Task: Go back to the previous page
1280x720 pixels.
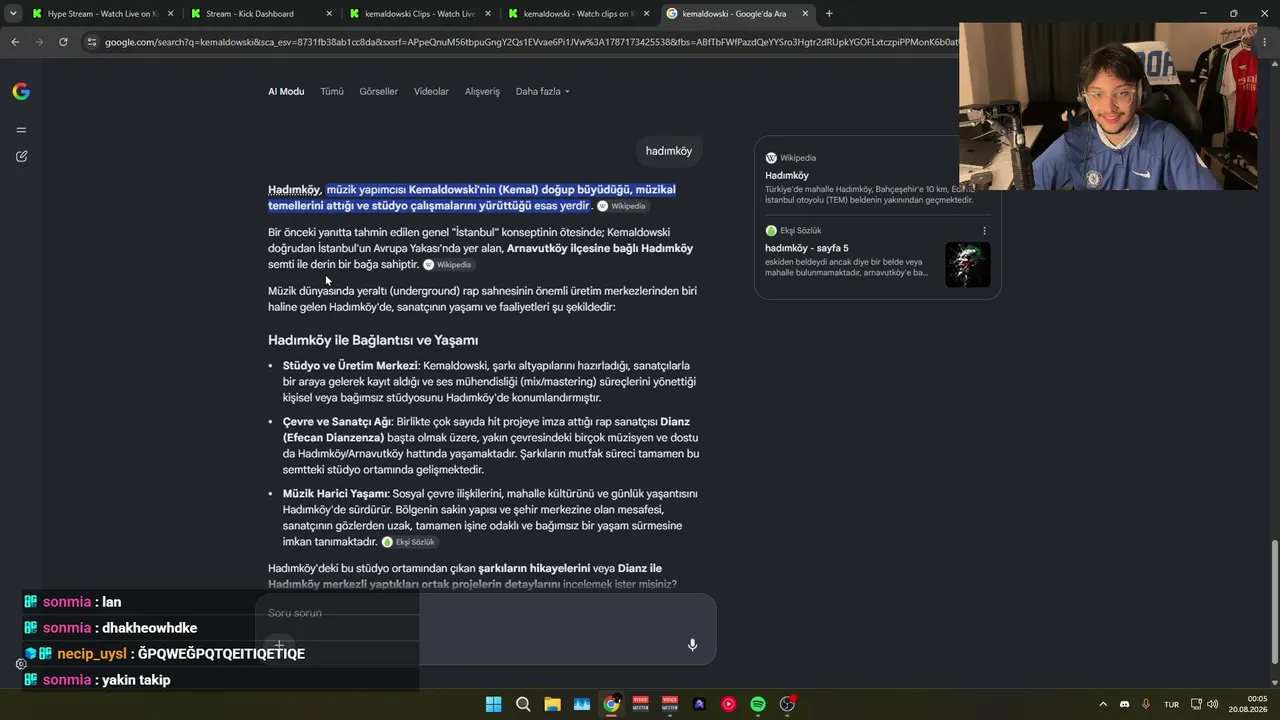Action: (x=15, y=42)
